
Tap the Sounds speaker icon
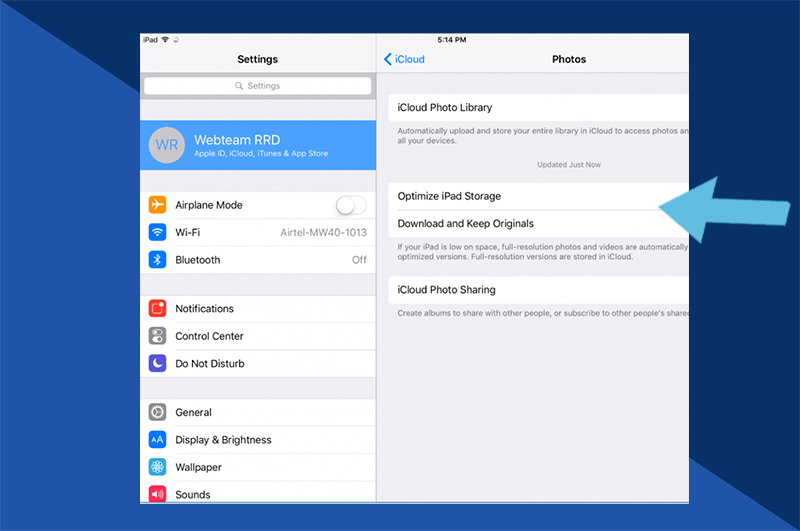(157, 494)
